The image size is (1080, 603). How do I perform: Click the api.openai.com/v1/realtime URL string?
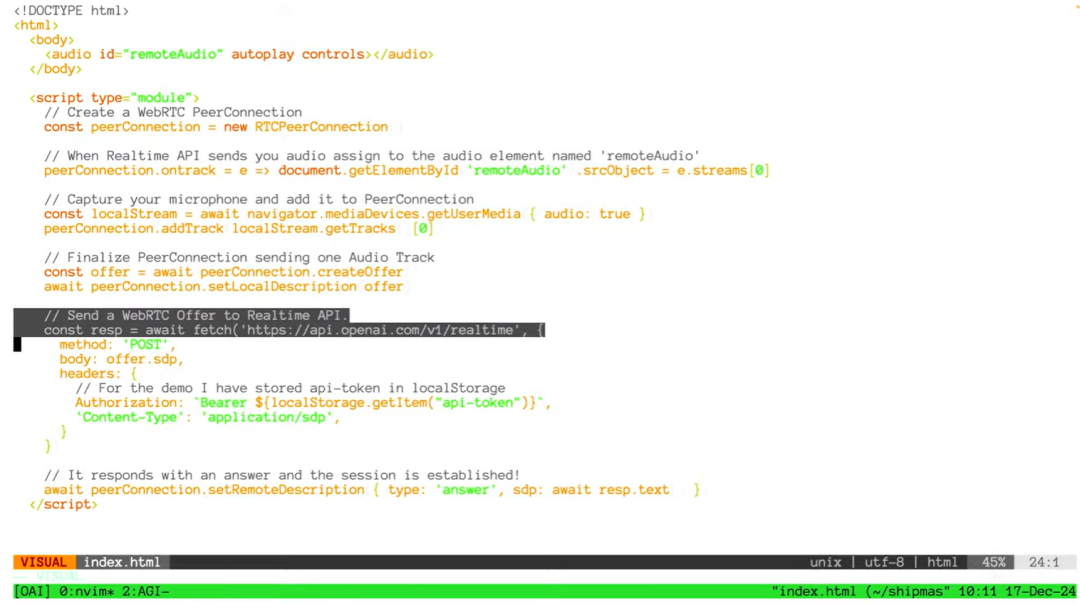click(380, 330)
